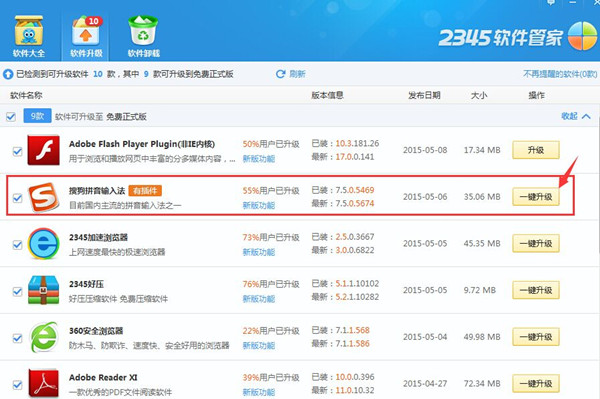Click the 2345 accelerated browser icon

(x=44, y=244)
